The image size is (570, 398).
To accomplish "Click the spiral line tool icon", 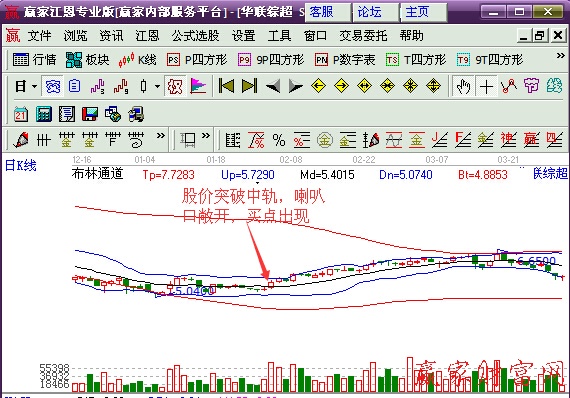I will 136,140.
